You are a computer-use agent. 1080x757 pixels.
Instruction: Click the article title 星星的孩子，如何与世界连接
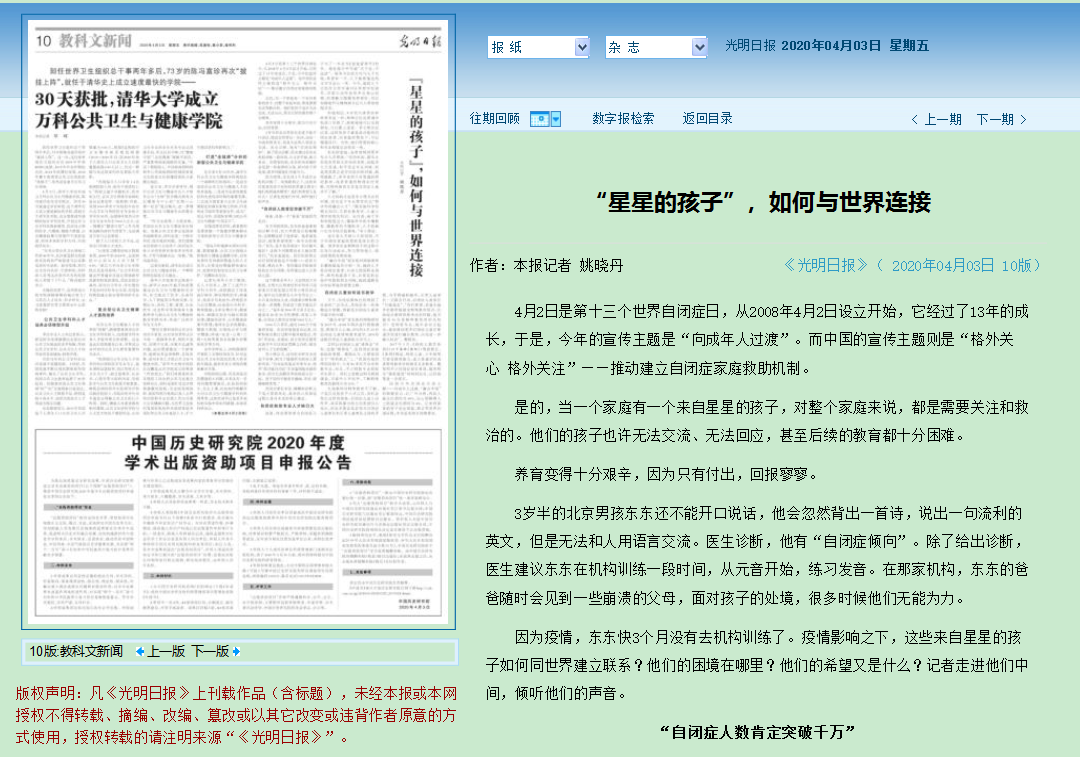point(769,202)
